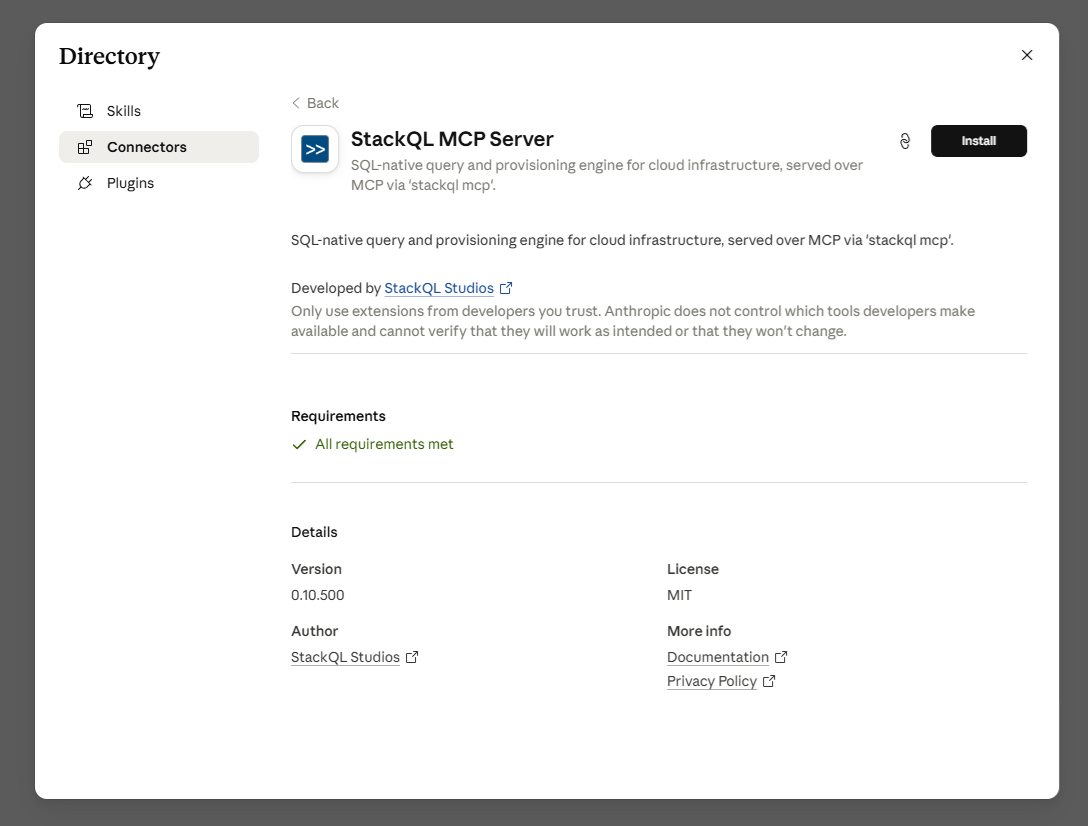Open the Documentation link

[x=718, y=657]
